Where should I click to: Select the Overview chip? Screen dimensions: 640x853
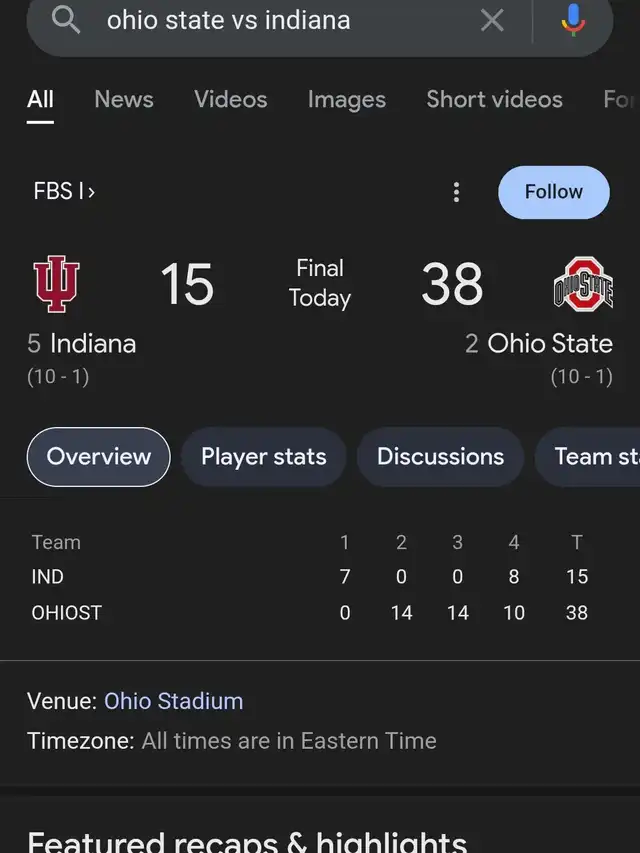[x=99, y=456]
